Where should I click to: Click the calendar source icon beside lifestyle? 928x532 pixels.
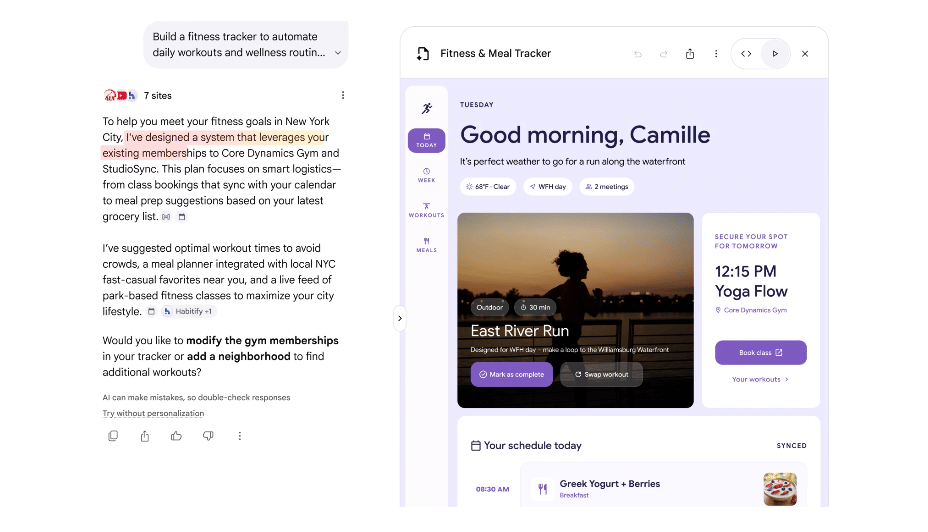[x=152, y=311]
